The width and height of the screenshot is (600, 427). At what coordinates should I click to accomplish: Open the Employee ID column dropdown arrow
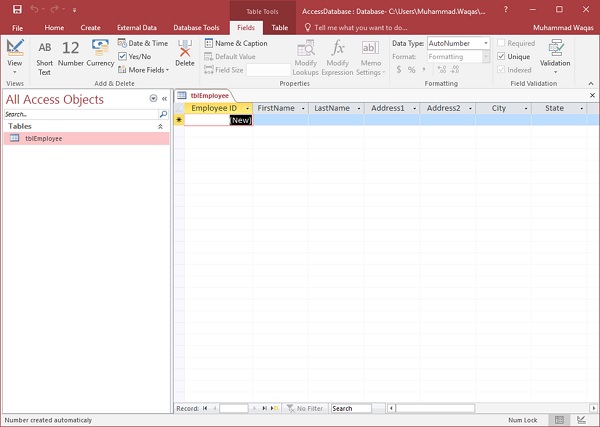[247, 108]
